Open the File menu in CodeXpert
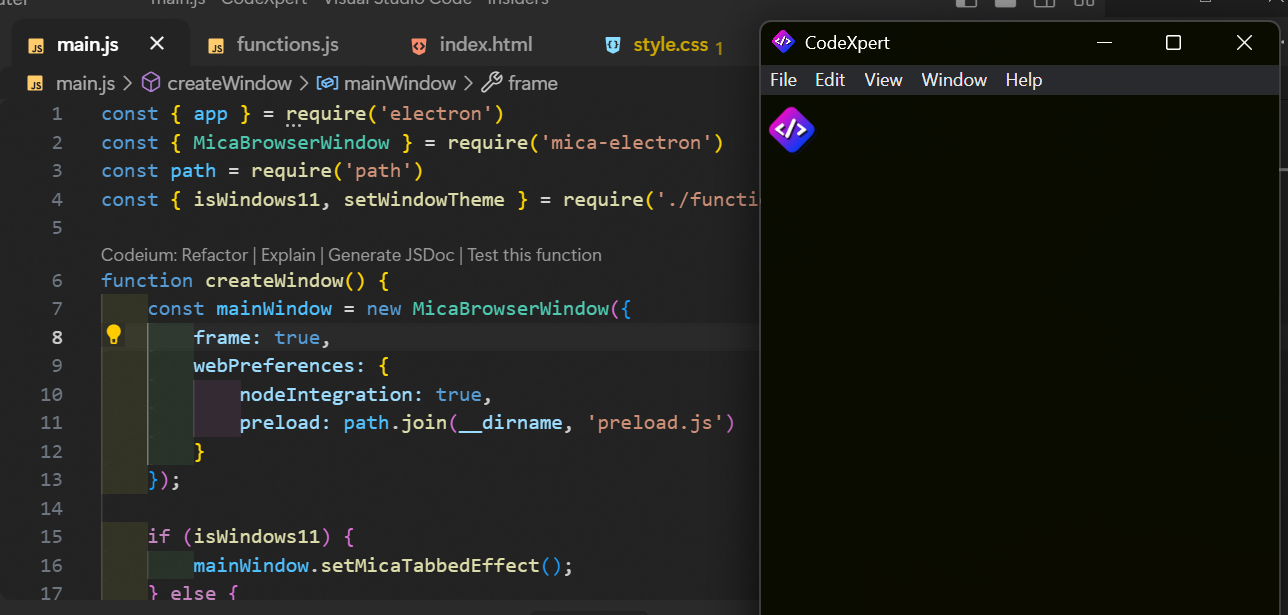Viewport: 1288px width, 615px height. pyautogui.click(x=783, y=79)
